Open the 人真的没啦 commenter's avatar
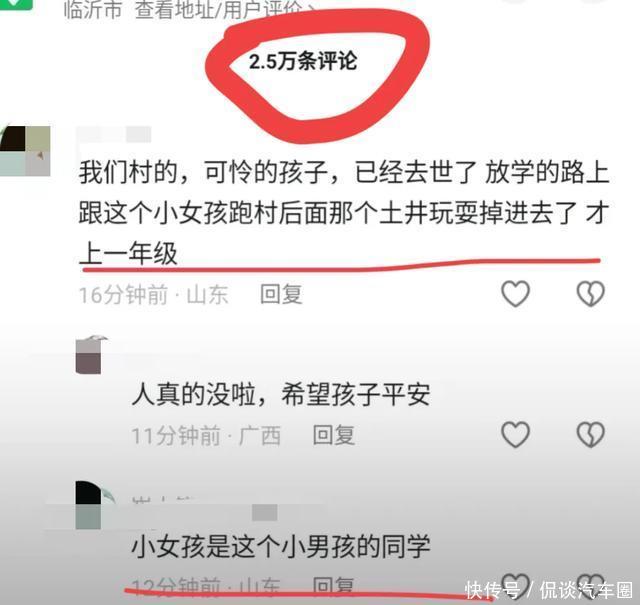640x605 pixels. point(91,355)
